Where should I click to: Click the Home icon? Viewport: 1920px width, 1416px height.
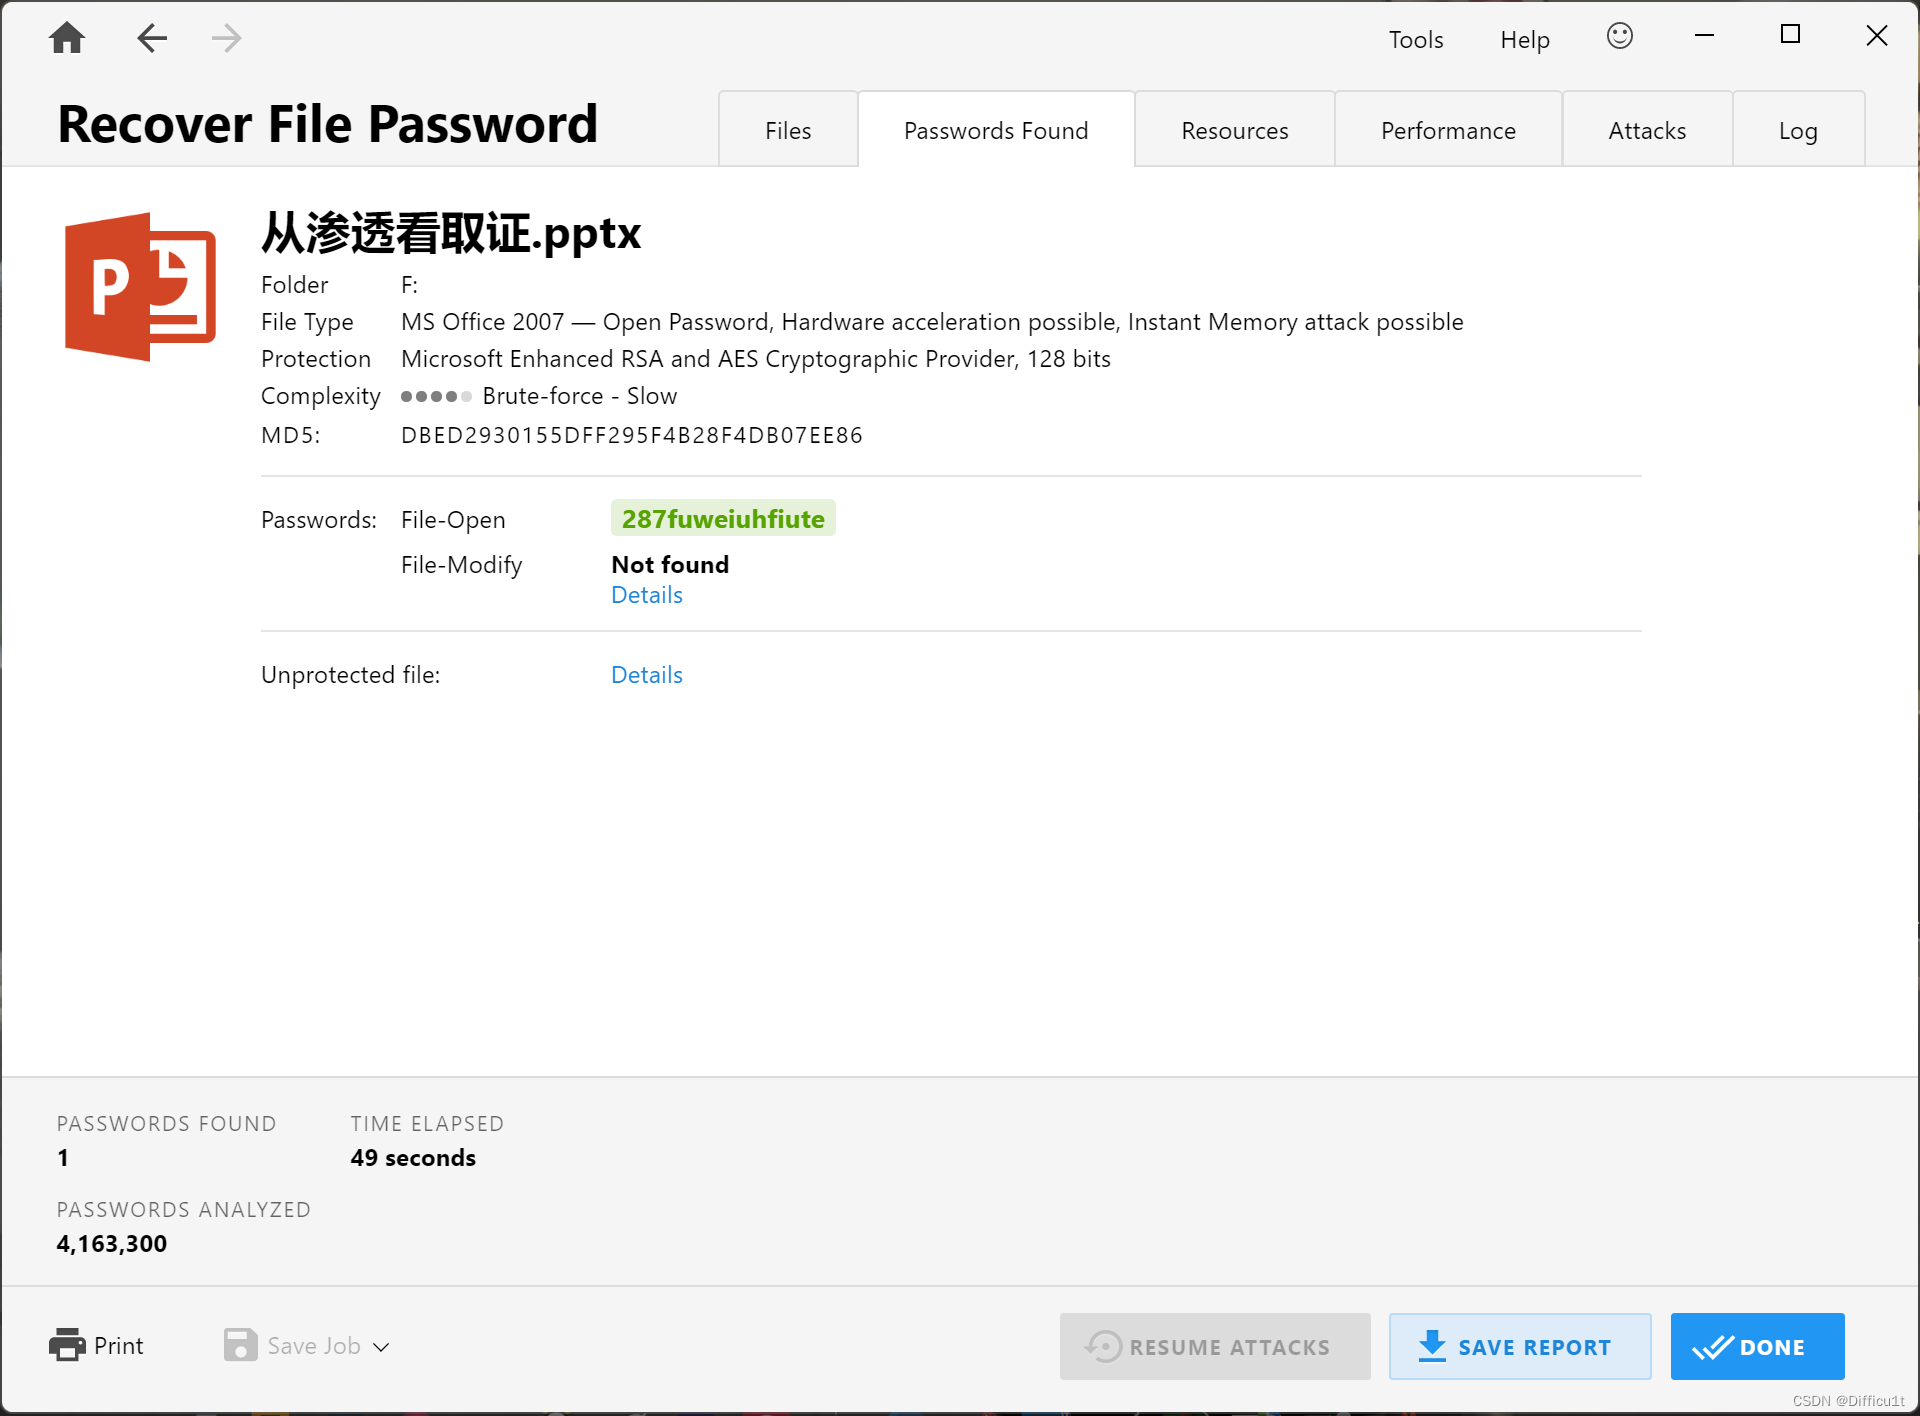[67, 39]
